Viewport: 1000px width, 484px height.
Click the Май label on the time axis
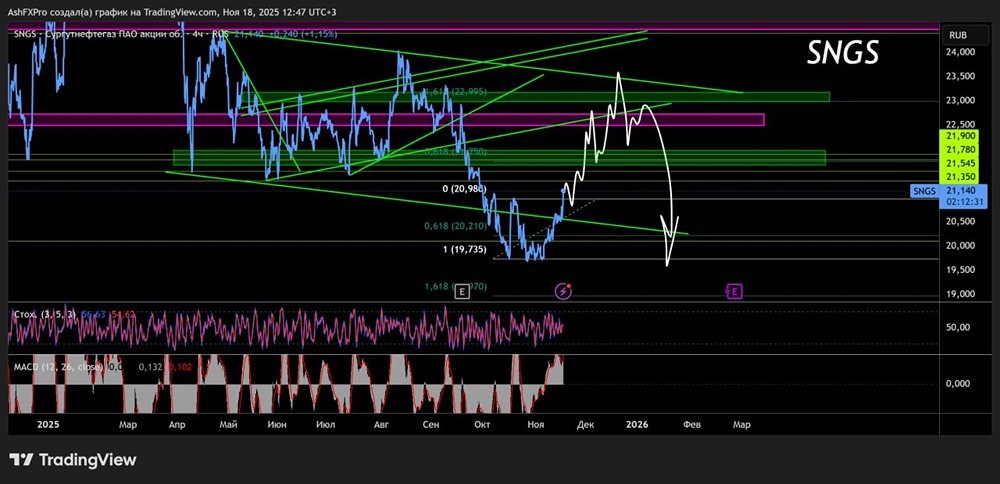pyautogui.click(x=228, y=425)
